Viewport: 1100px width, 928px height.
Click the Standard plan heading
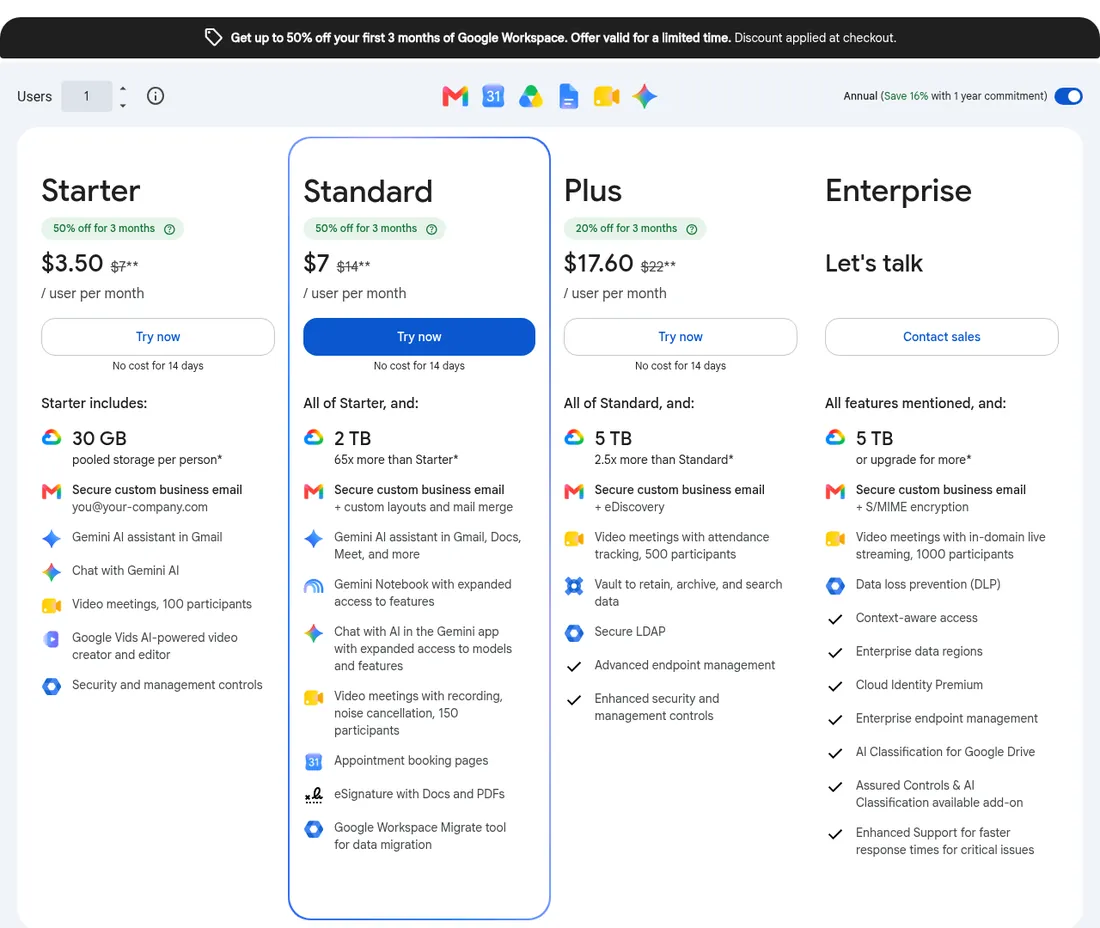pos(368,191)
